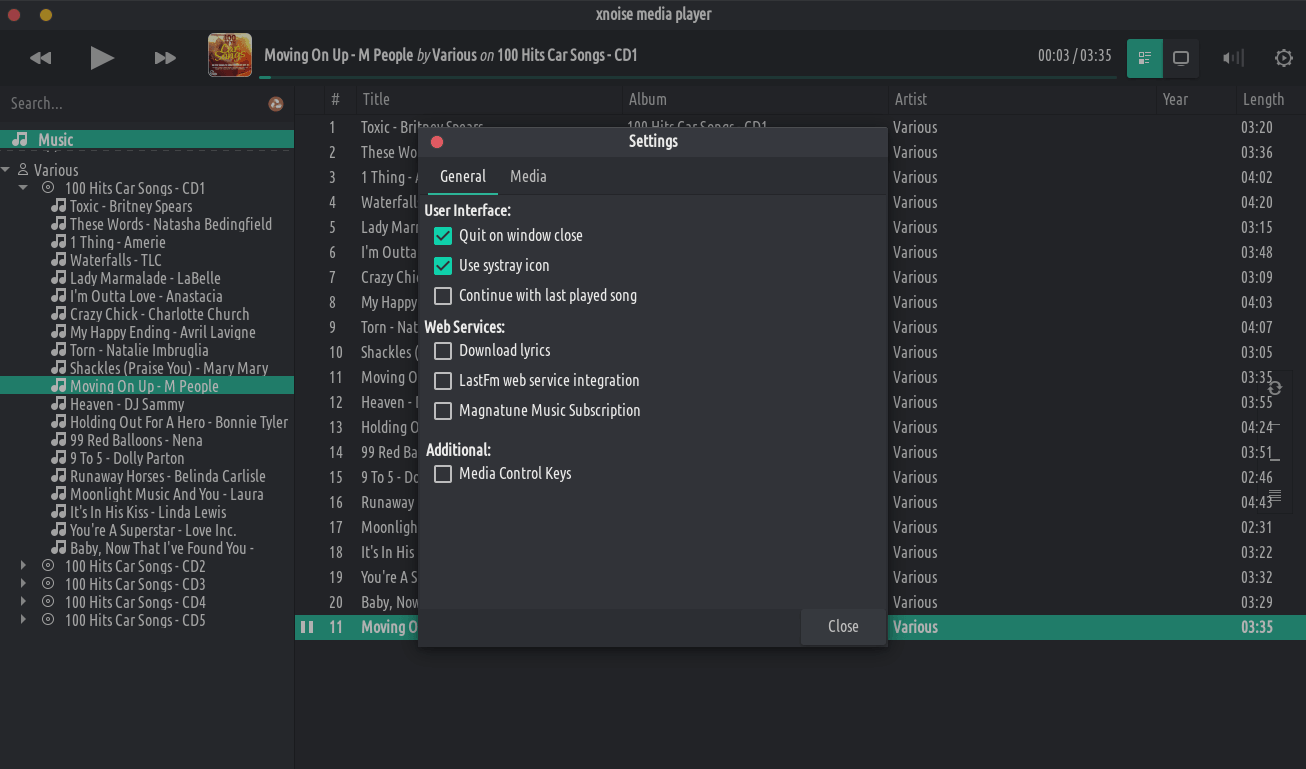Collapse the Various artist tree node
Image resolution: width=1306 pixels, height=769 pixels.
(6, 170)
